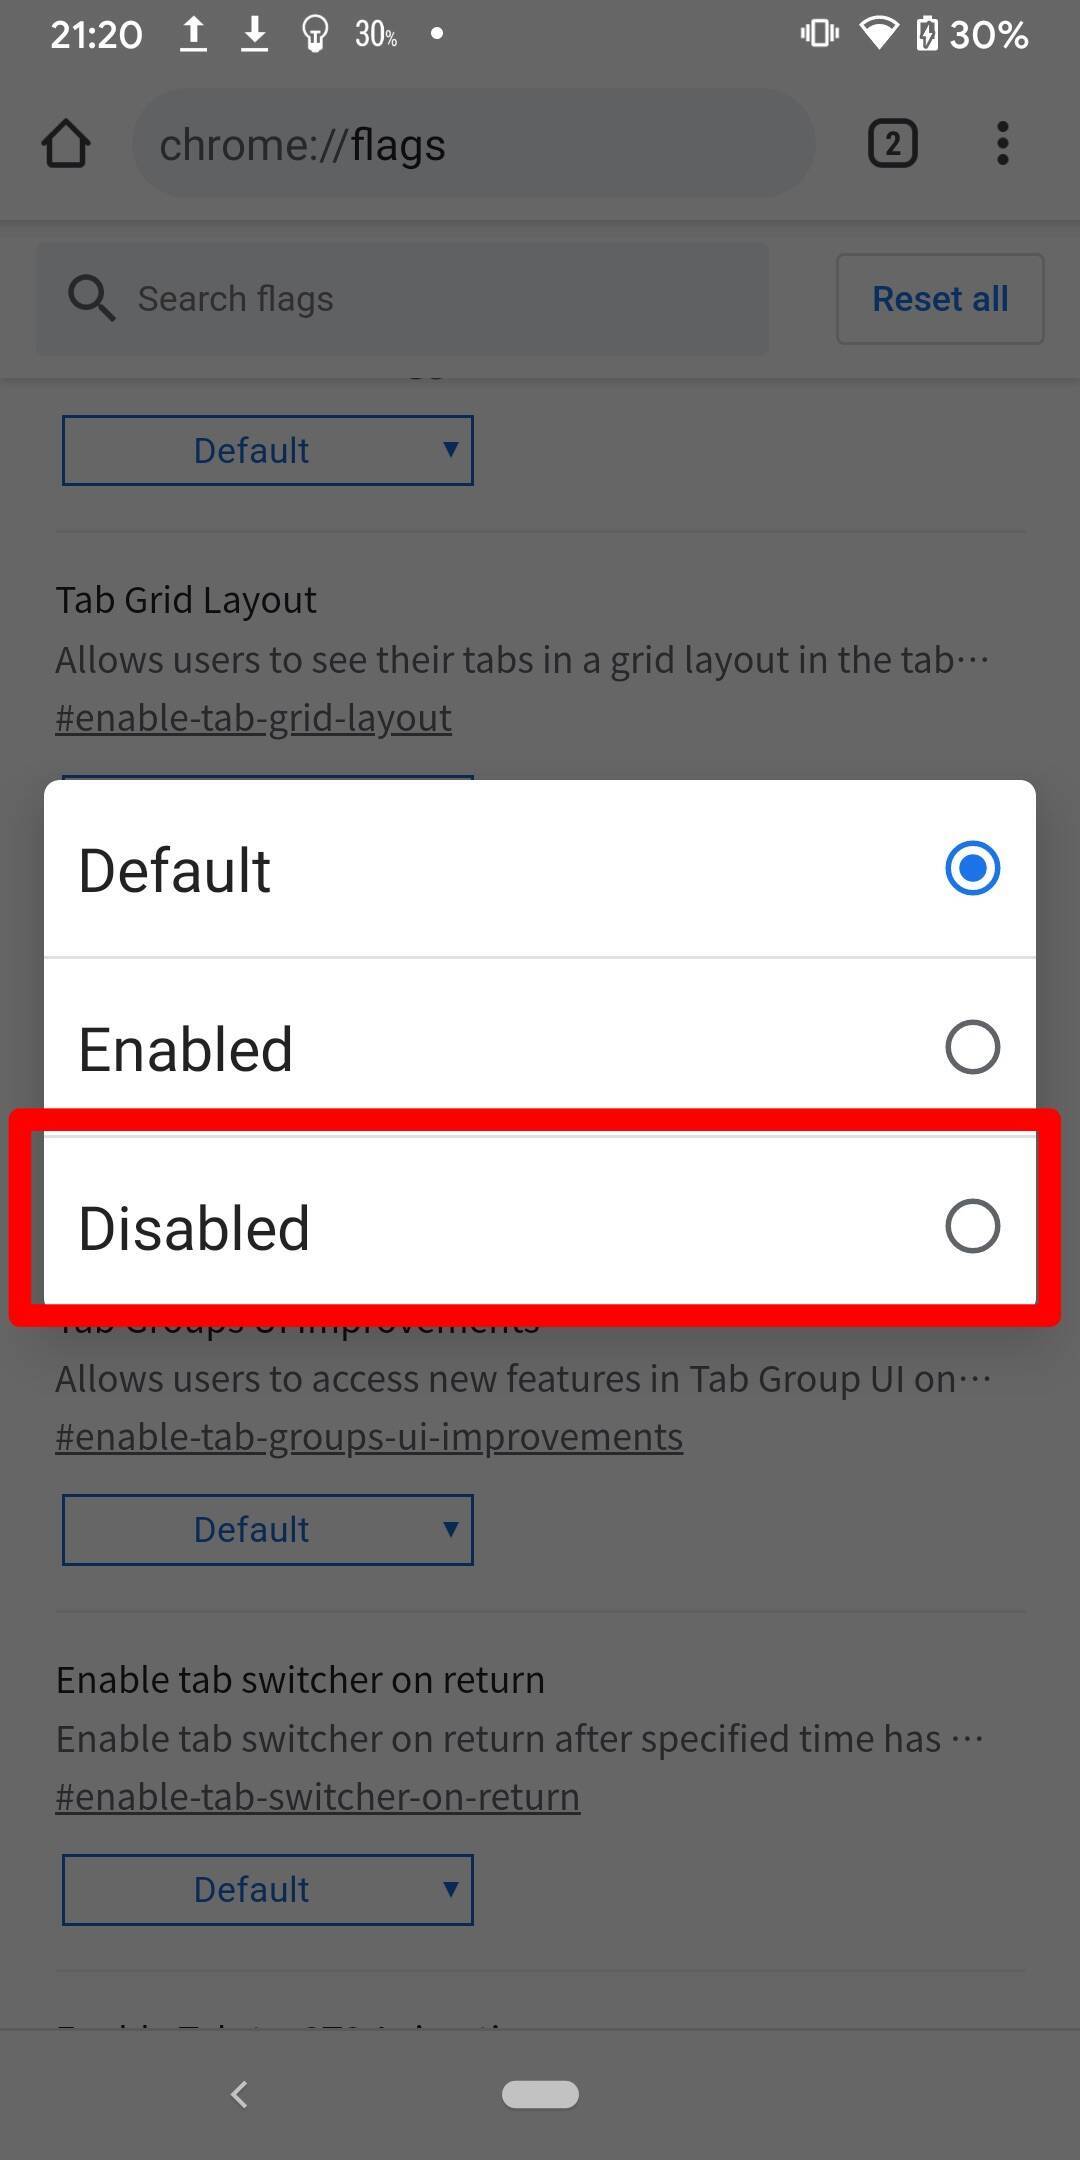Select the Default radio button

(972, 868)
